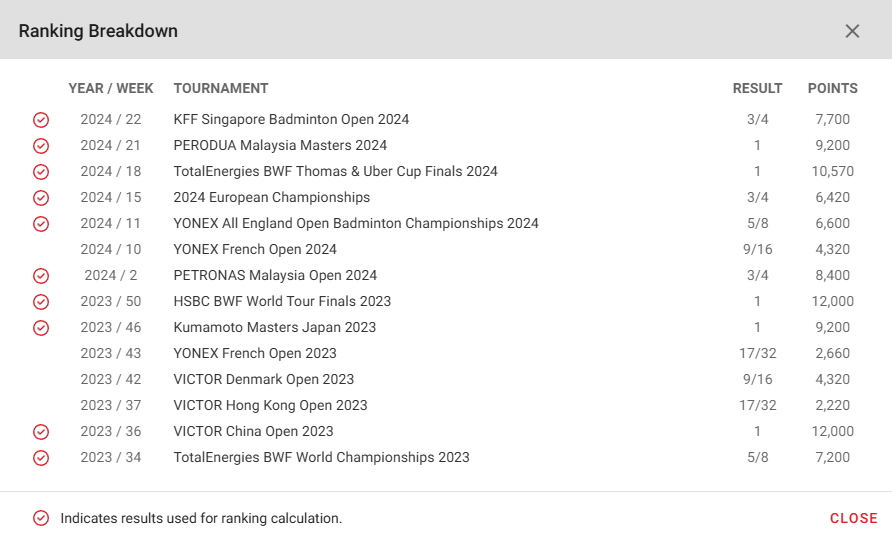Screen dimensions: 892x539
Task: Click the checkmark icon beside YONEX All England Open
Action: tap(41, 224)
